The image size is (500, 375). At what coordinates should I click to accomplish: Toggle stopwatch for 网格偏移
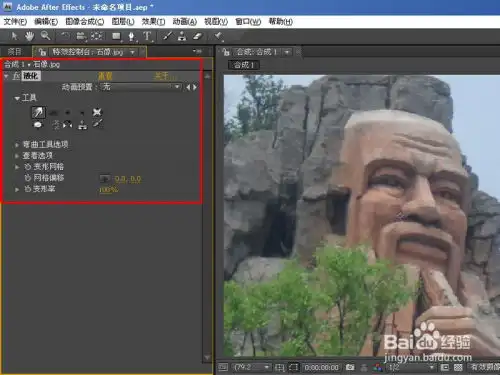(x=28, y=178)
